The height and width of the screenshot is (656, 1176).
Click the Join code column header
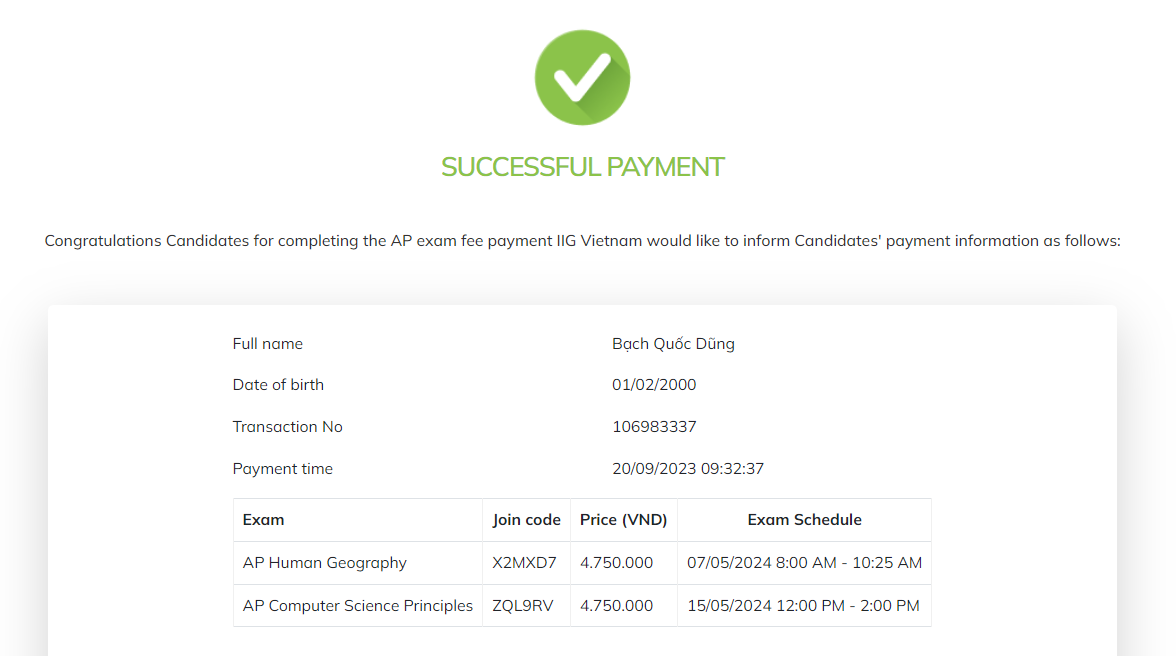click(526, 520)
